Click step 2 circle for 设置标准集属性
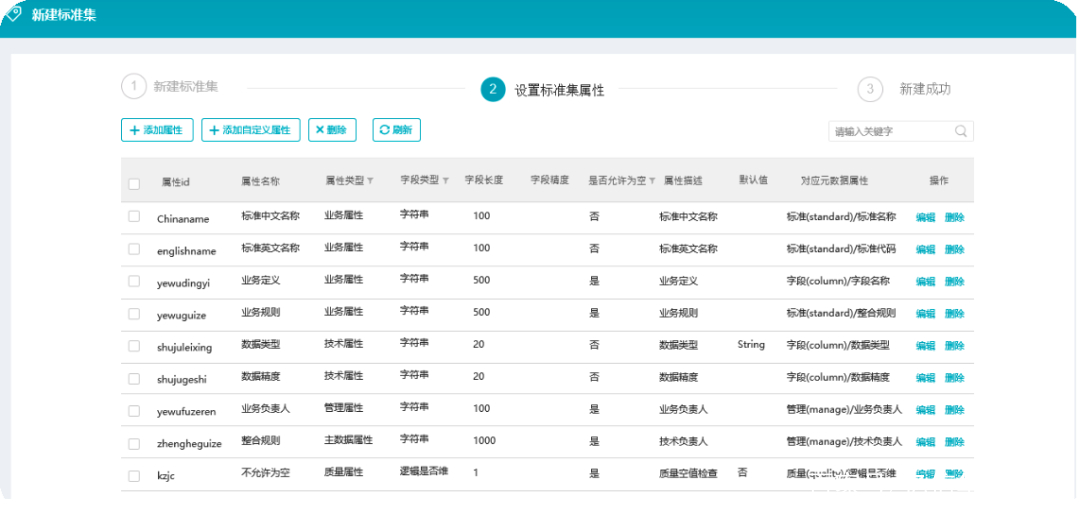This screenshot has height=514, width=1080. click(x=492, y=89)
